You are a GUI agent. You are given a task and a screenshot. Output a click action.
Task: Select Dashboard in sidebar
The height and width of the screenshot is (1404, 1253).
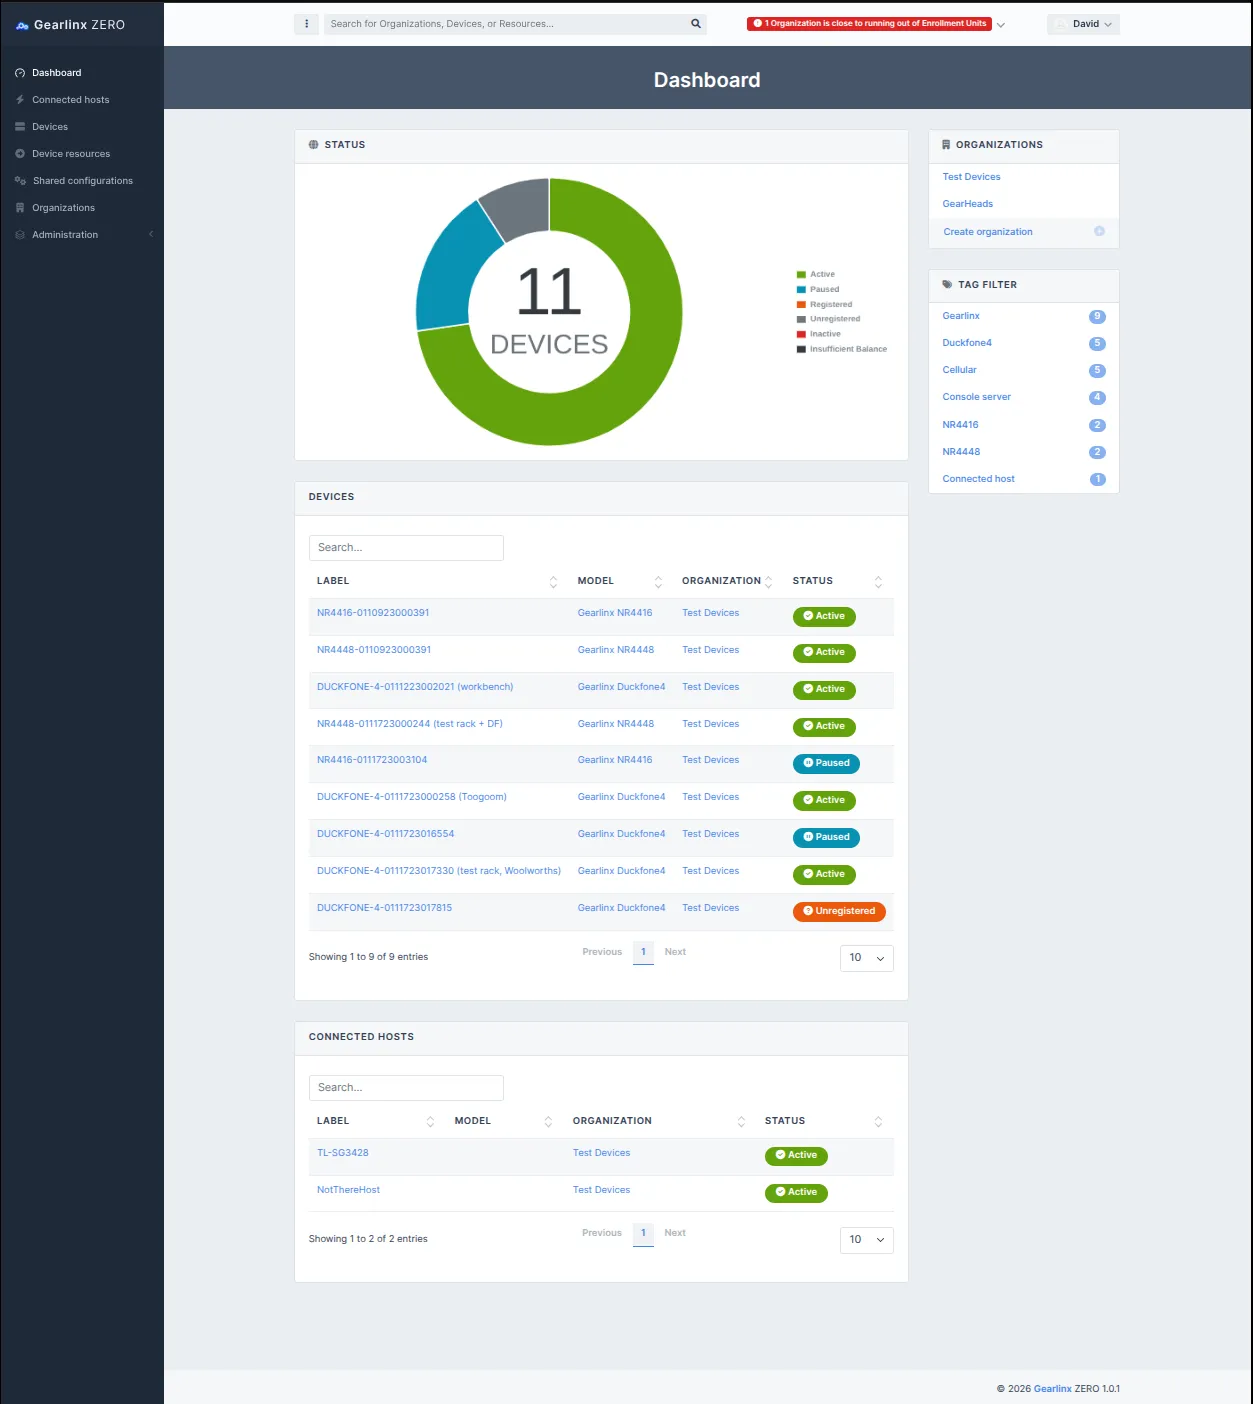[57, 73]
